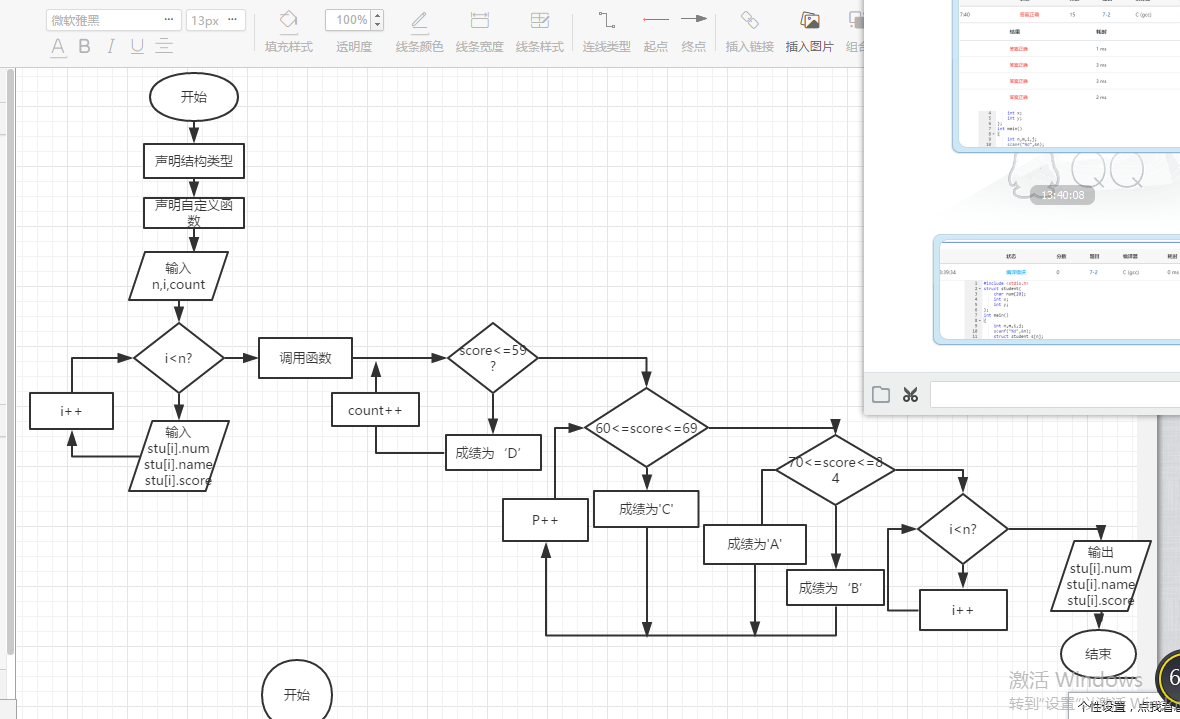The image size is (1180, 719).
Task: Select the 结束 ellipse shape
Action: pos(1099,654)
